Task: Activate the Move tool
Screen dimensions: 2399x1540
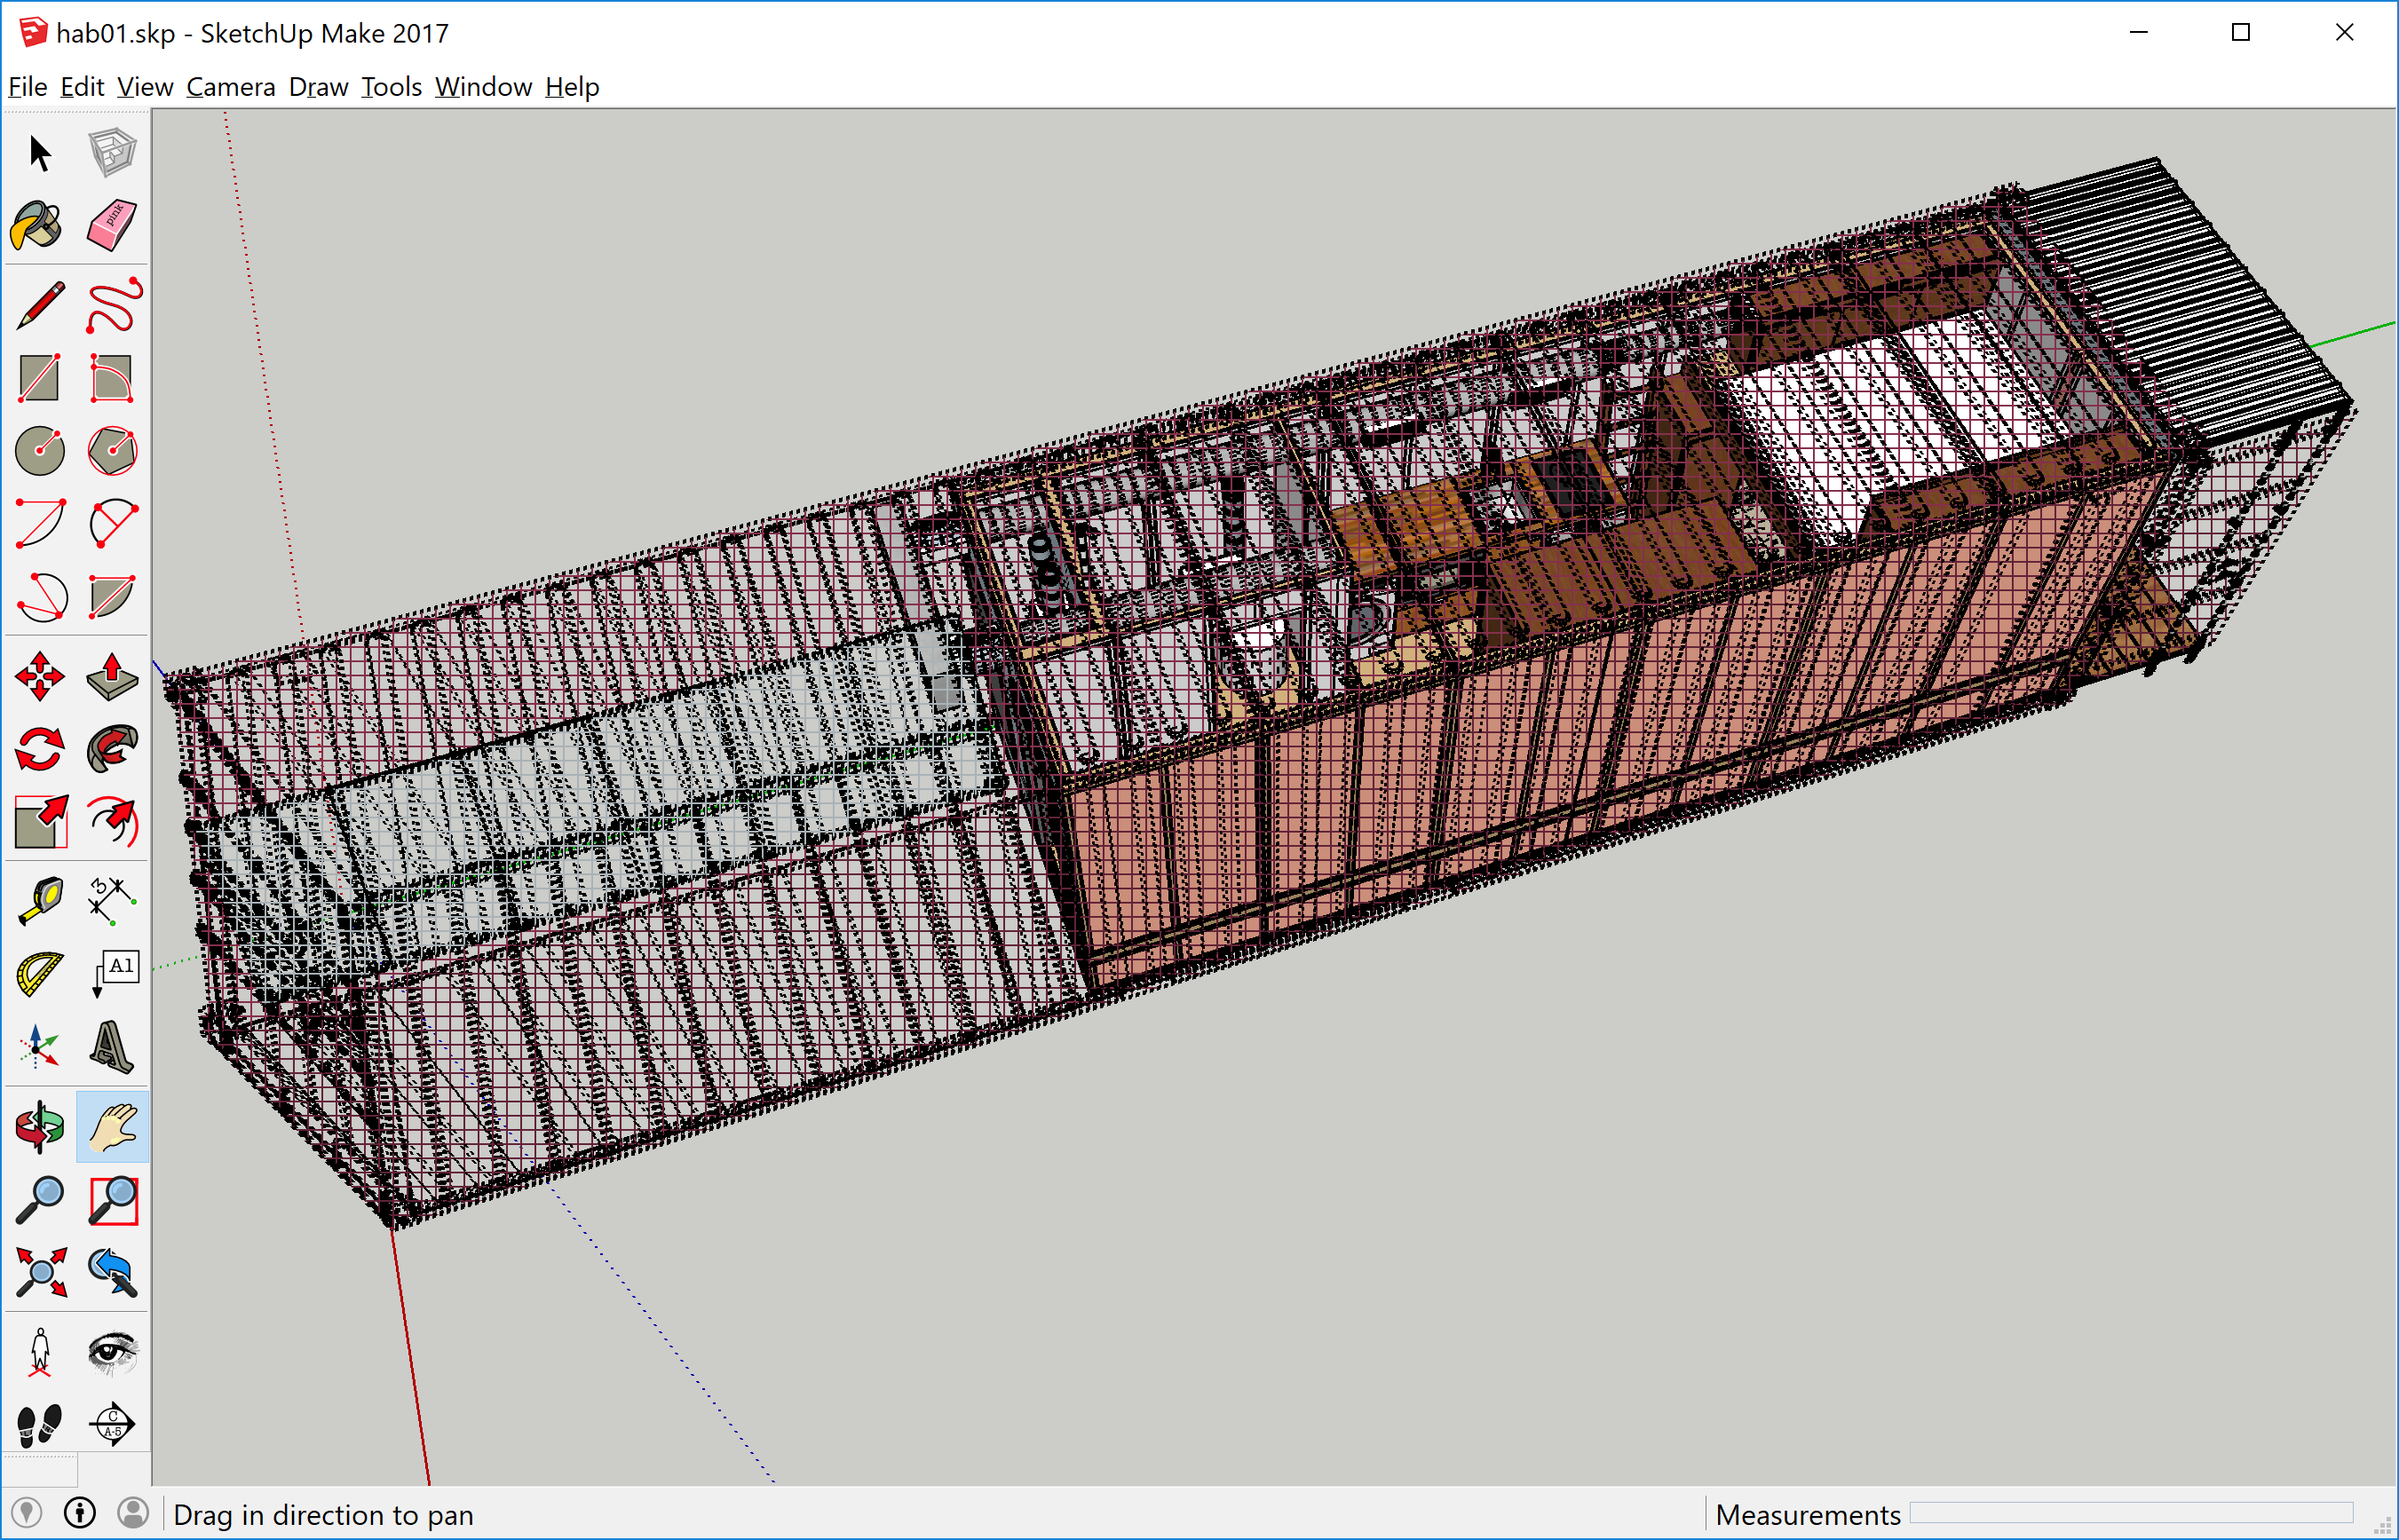Action: pos(40,677)
